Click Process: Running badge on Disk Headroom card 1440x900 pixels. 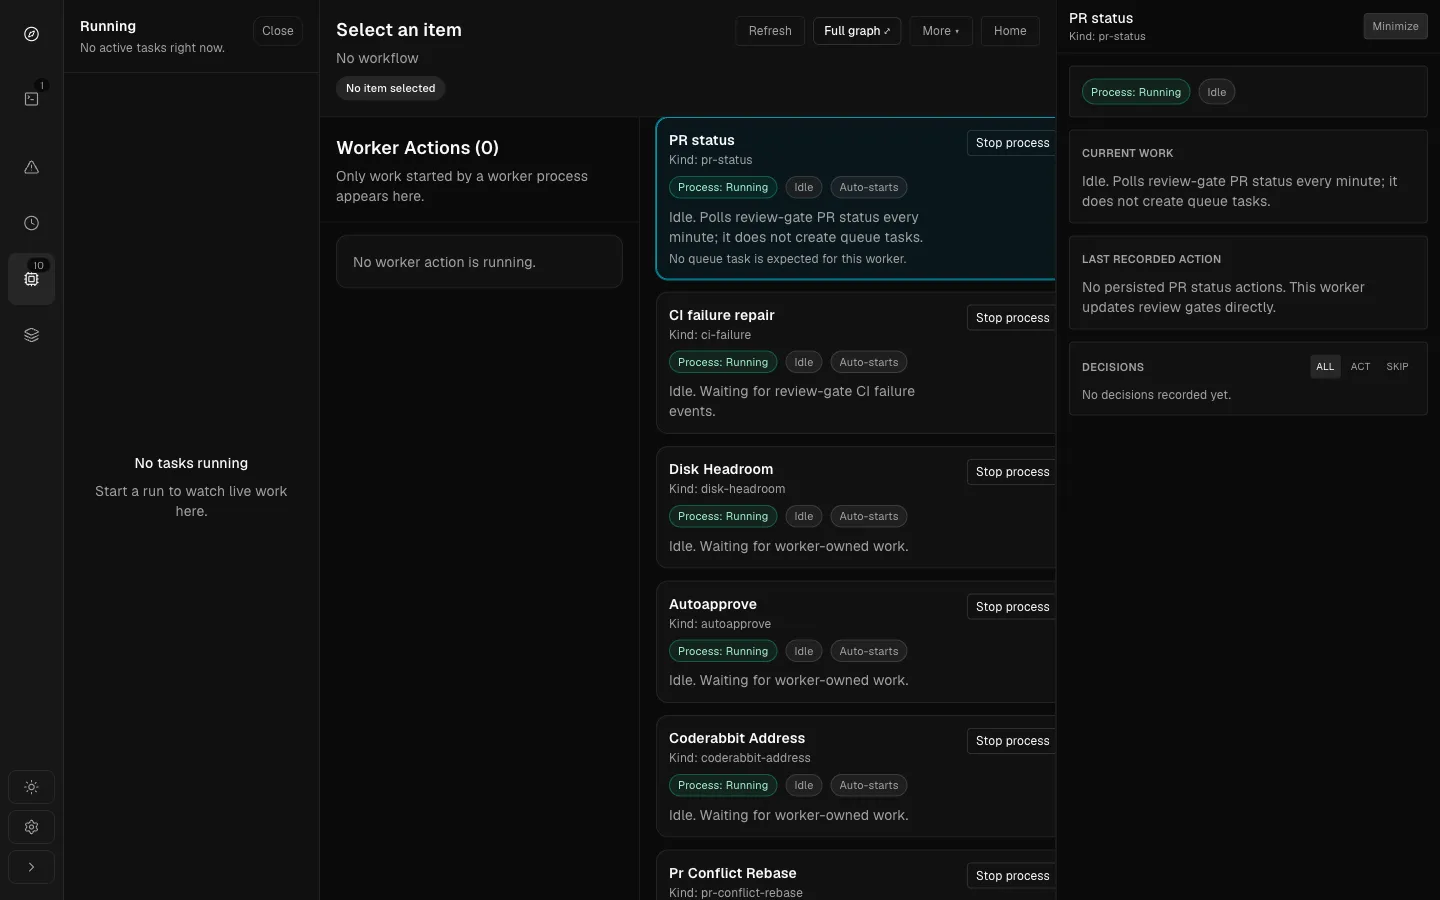tap(723, 516)
